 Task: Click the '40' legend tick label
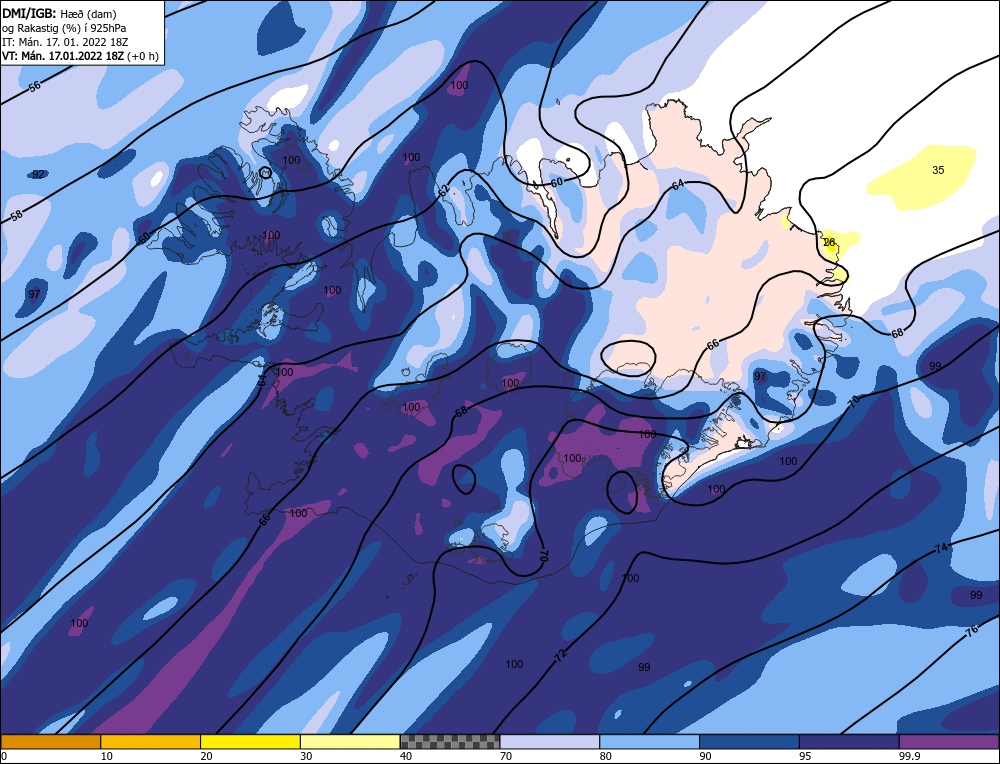406,756
